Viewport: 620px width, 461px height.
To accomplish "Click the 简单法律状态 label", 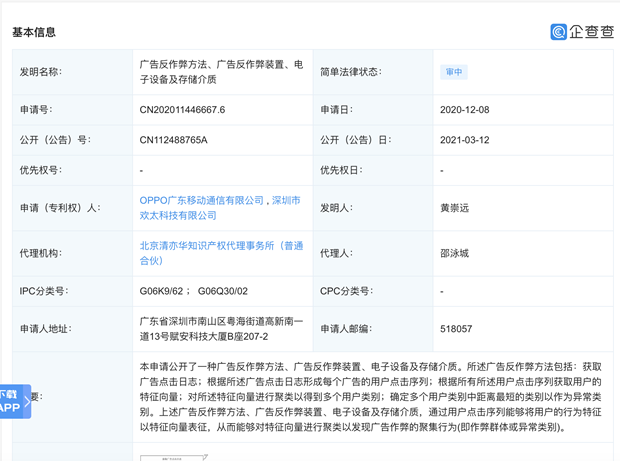I will pos(351,72).
